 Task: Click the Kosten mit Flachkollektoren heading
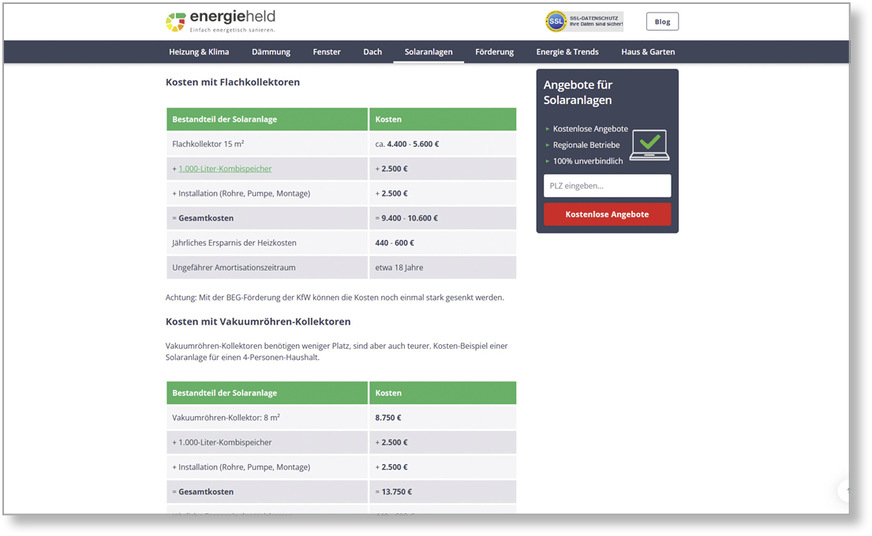coord(232,82)
